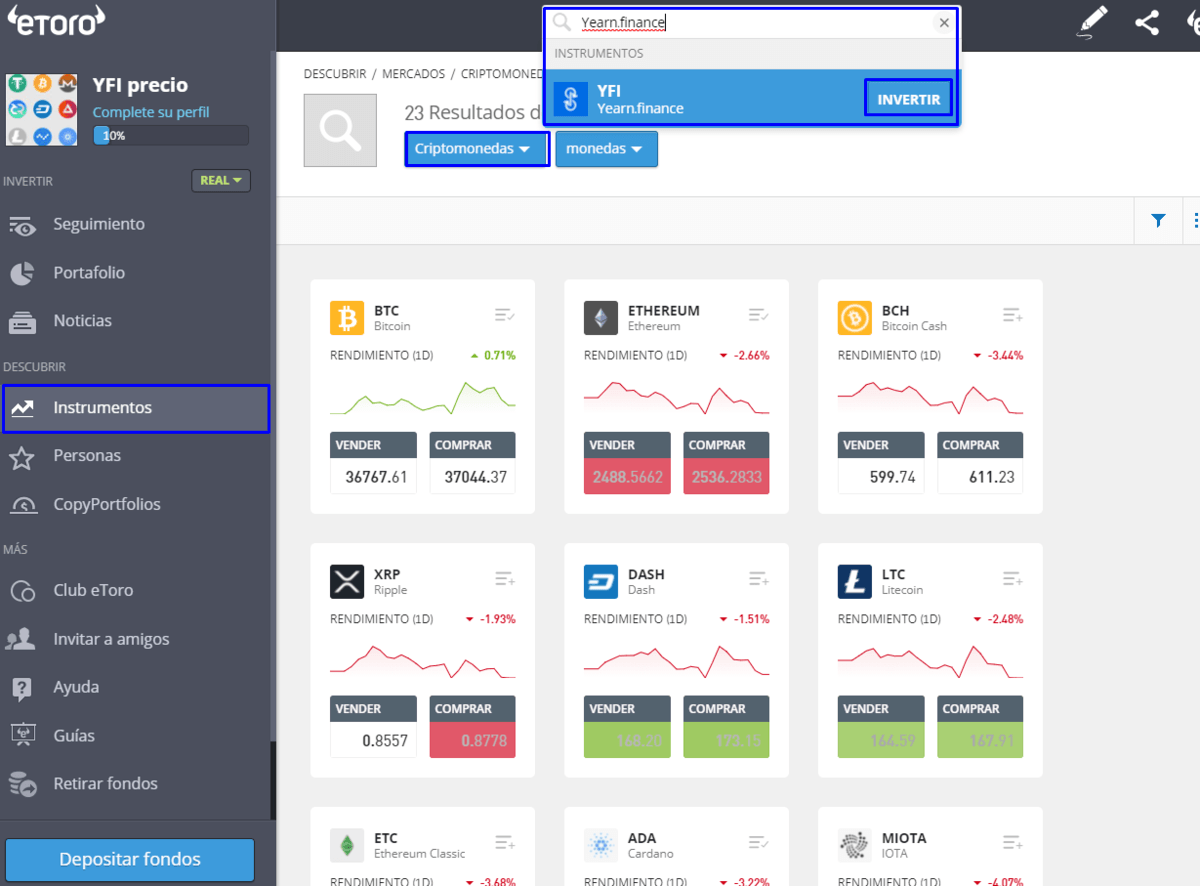Add LTC to watchlist
The height and width of the screenshot is (886, 1200).
pyautogui.click(x=1013, y=578)
